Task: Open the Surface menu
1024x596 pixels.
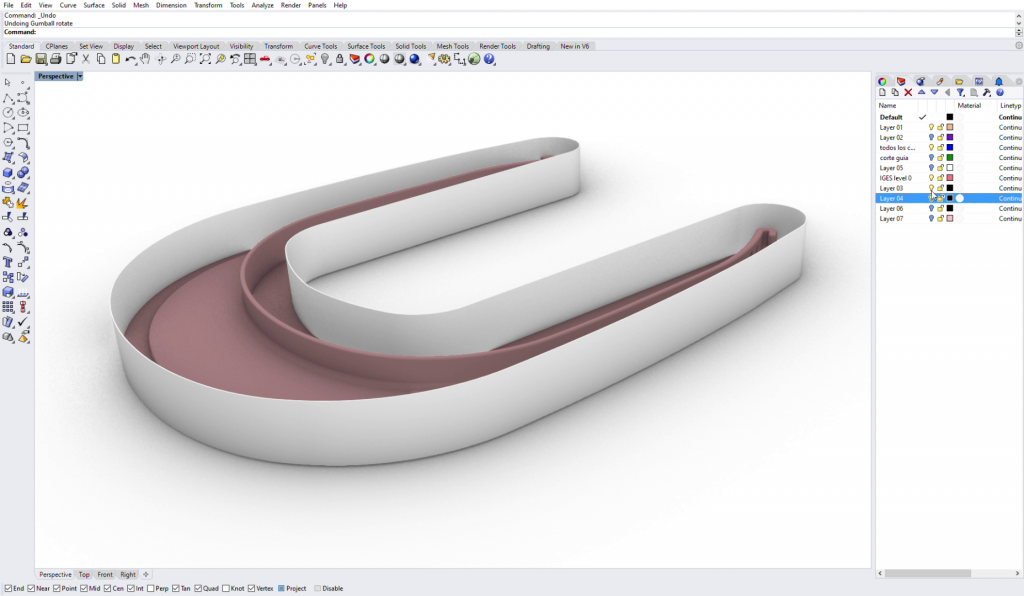Action: [x=94, y=5]
